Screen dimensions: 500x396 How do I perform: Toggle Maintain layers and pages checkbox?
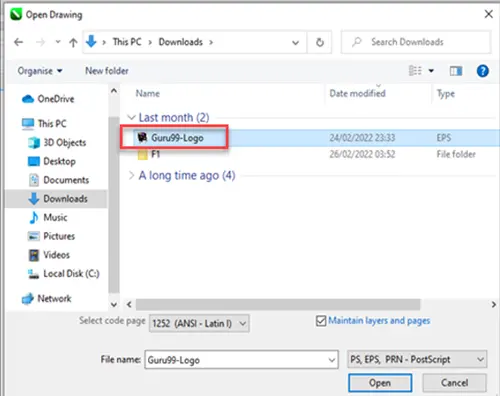pos(321,321)
